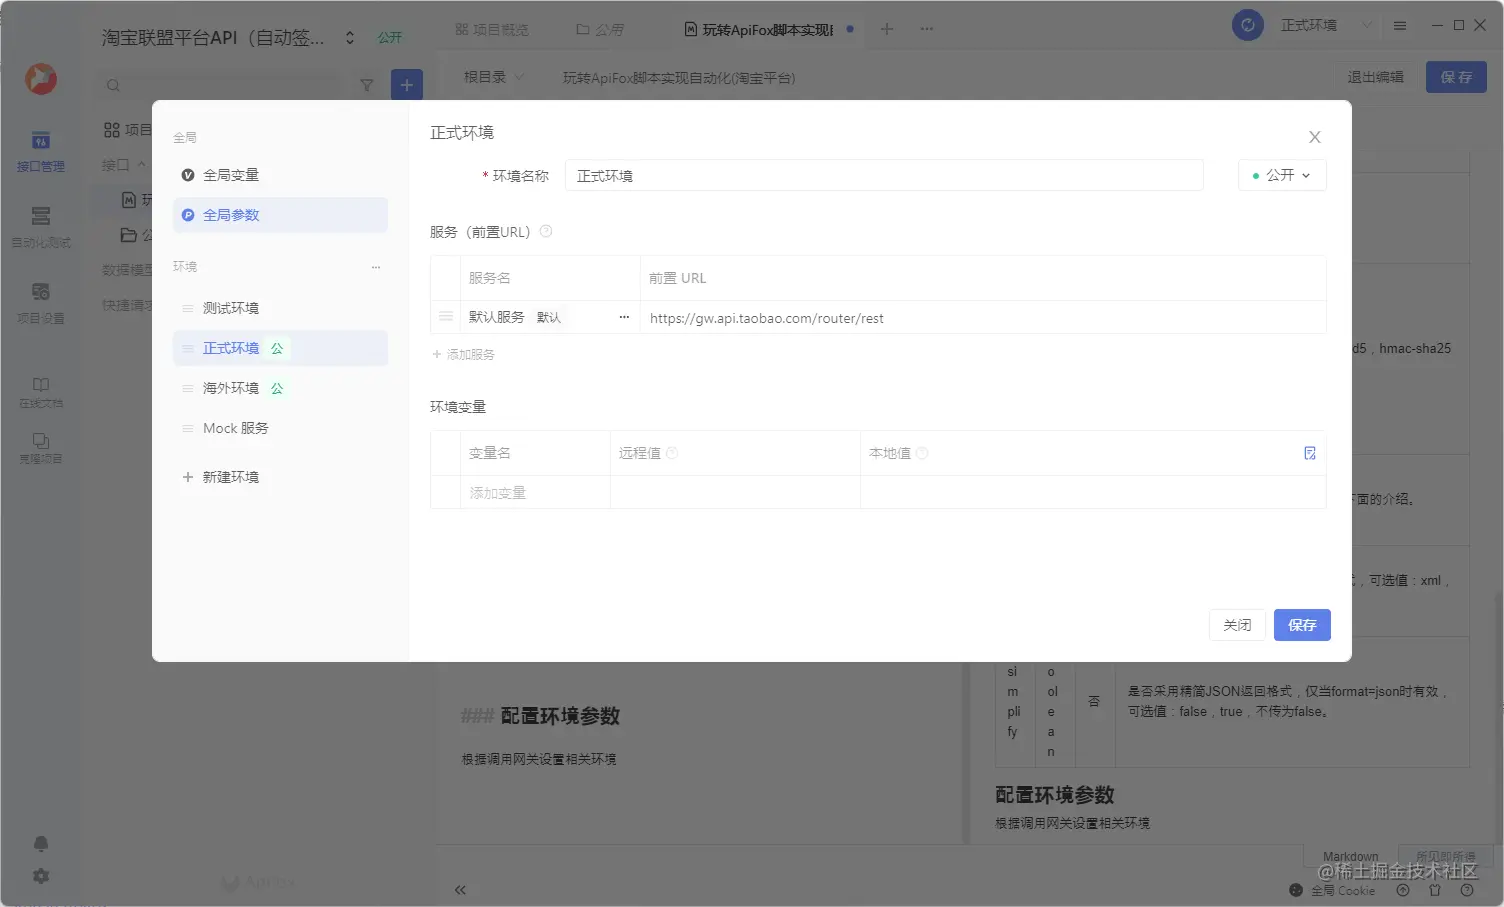This screenshot has width=1504, height=907.
Task: Click the 环境名称 input field
Action: tap(884, 174)
